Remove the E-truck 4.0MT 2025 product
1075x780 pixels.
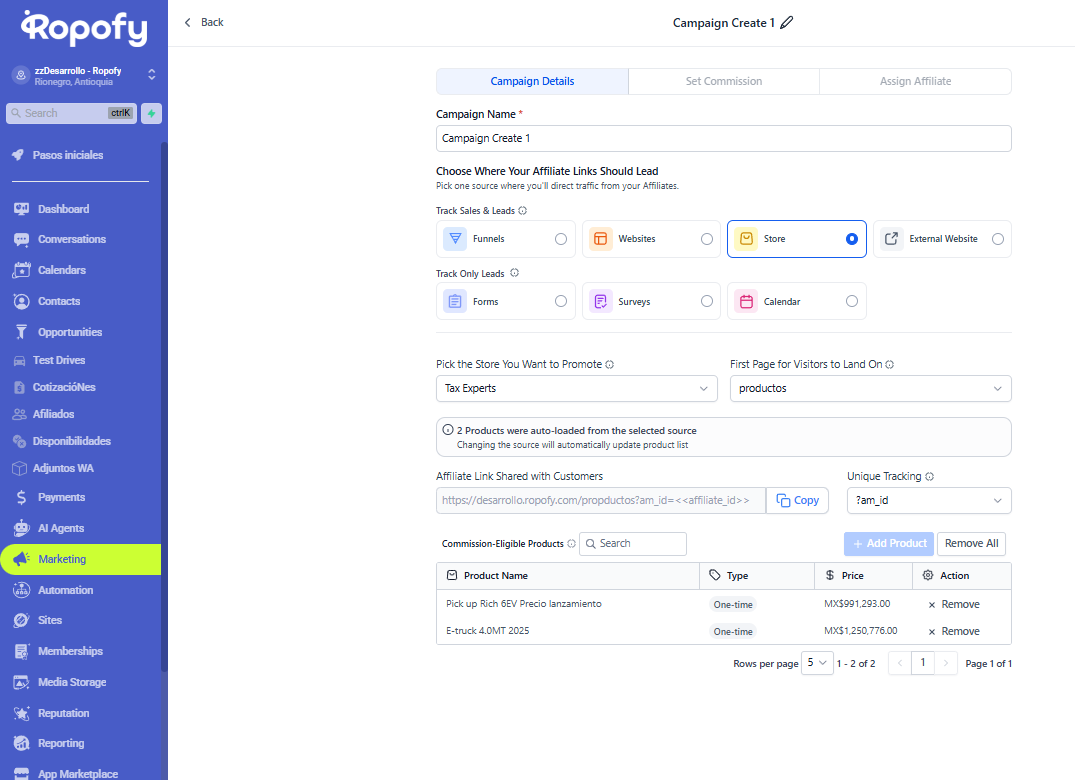(x=953, y=631)
